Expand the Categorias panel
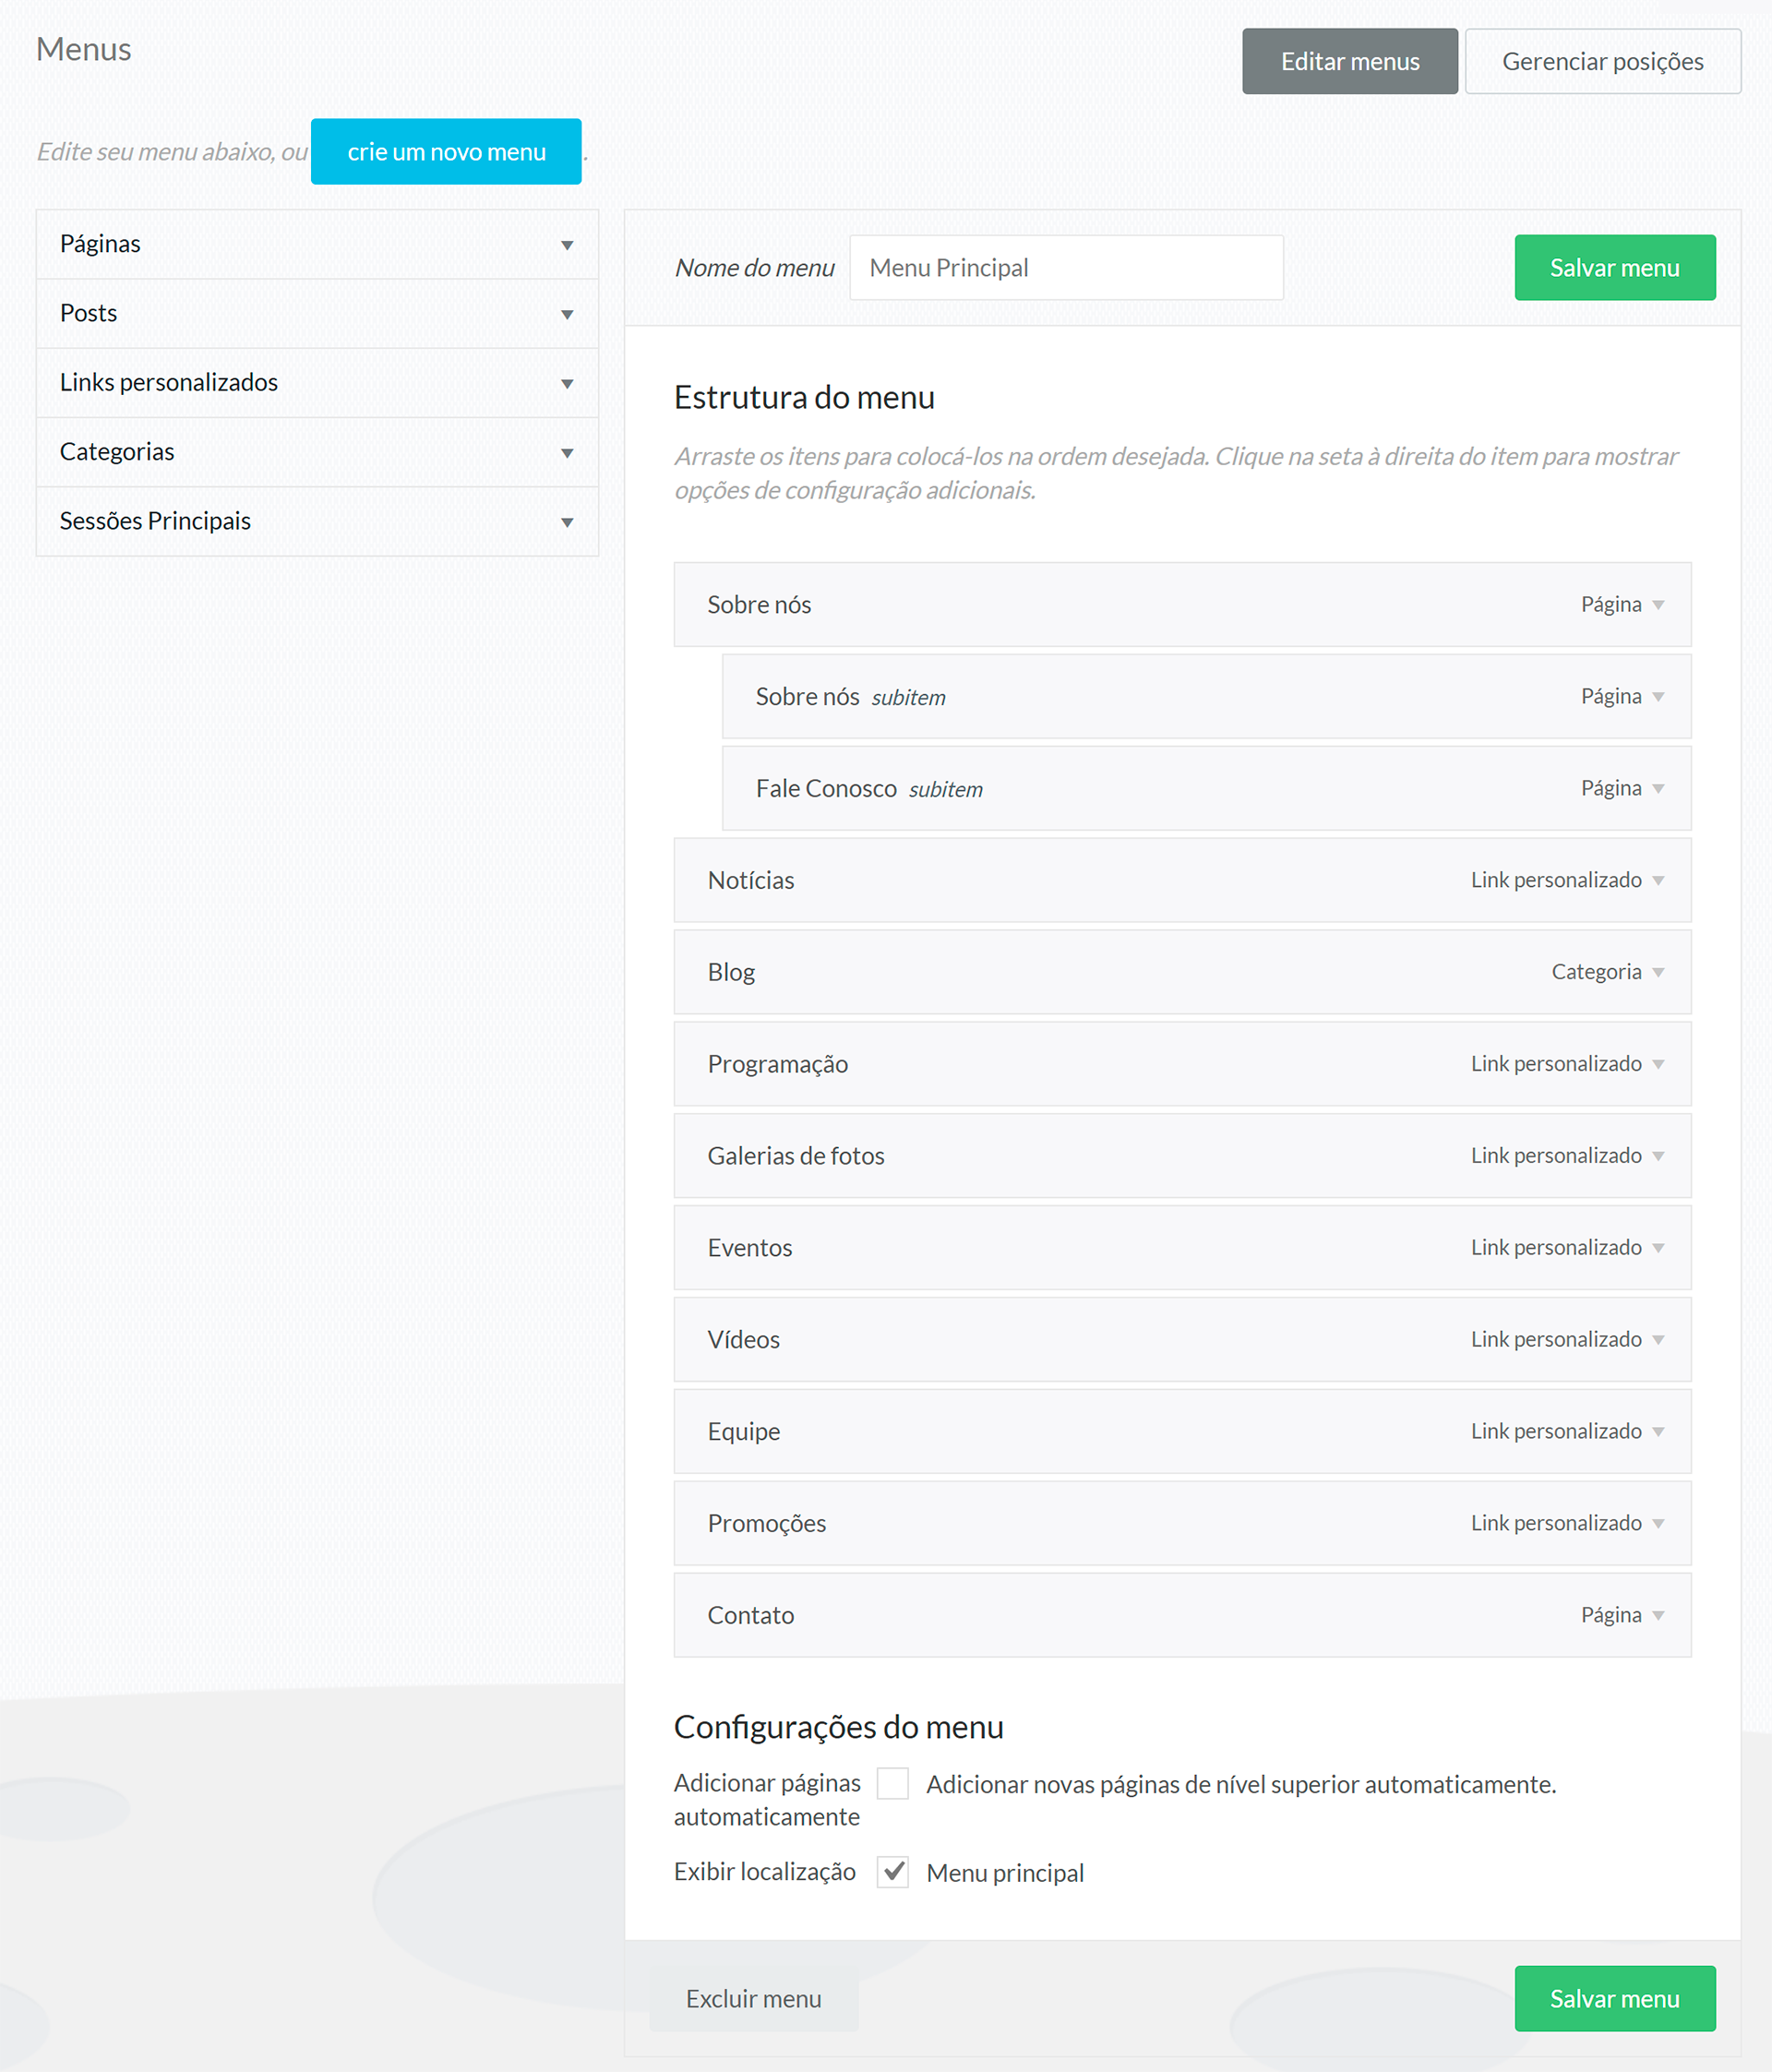 (567, 453)
